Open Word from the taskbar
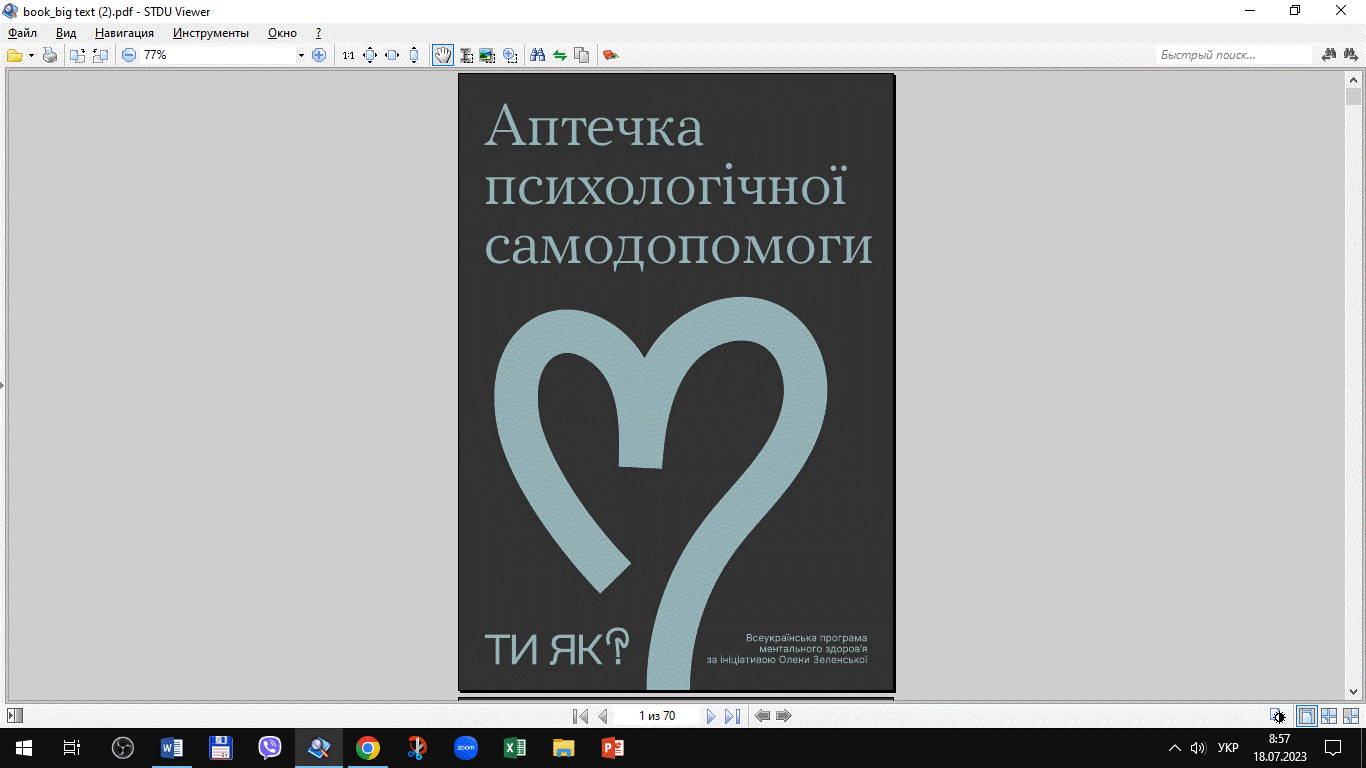Image resolution: width=1366 pixels, height=768 pixels. pos(172,747)
